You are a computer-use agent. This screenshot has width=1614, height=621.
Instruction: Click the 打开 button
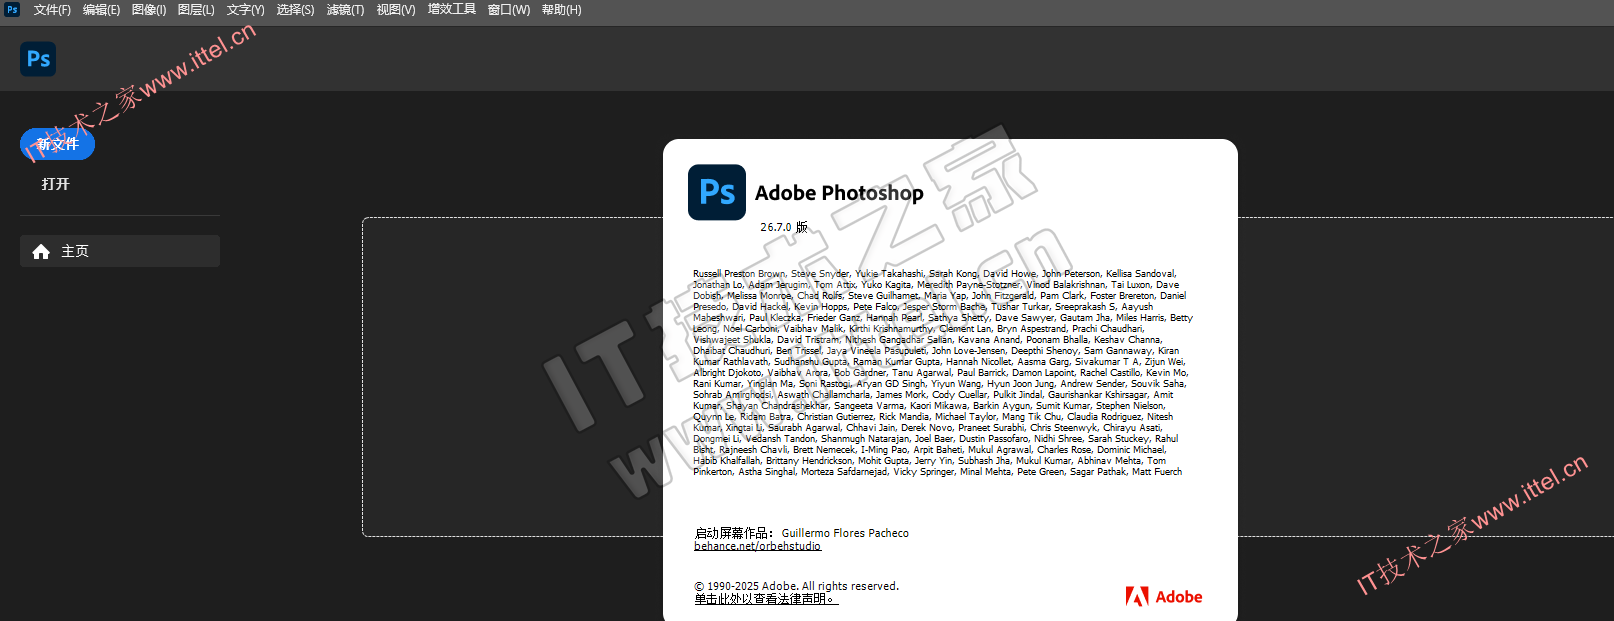tap(56, 184)
